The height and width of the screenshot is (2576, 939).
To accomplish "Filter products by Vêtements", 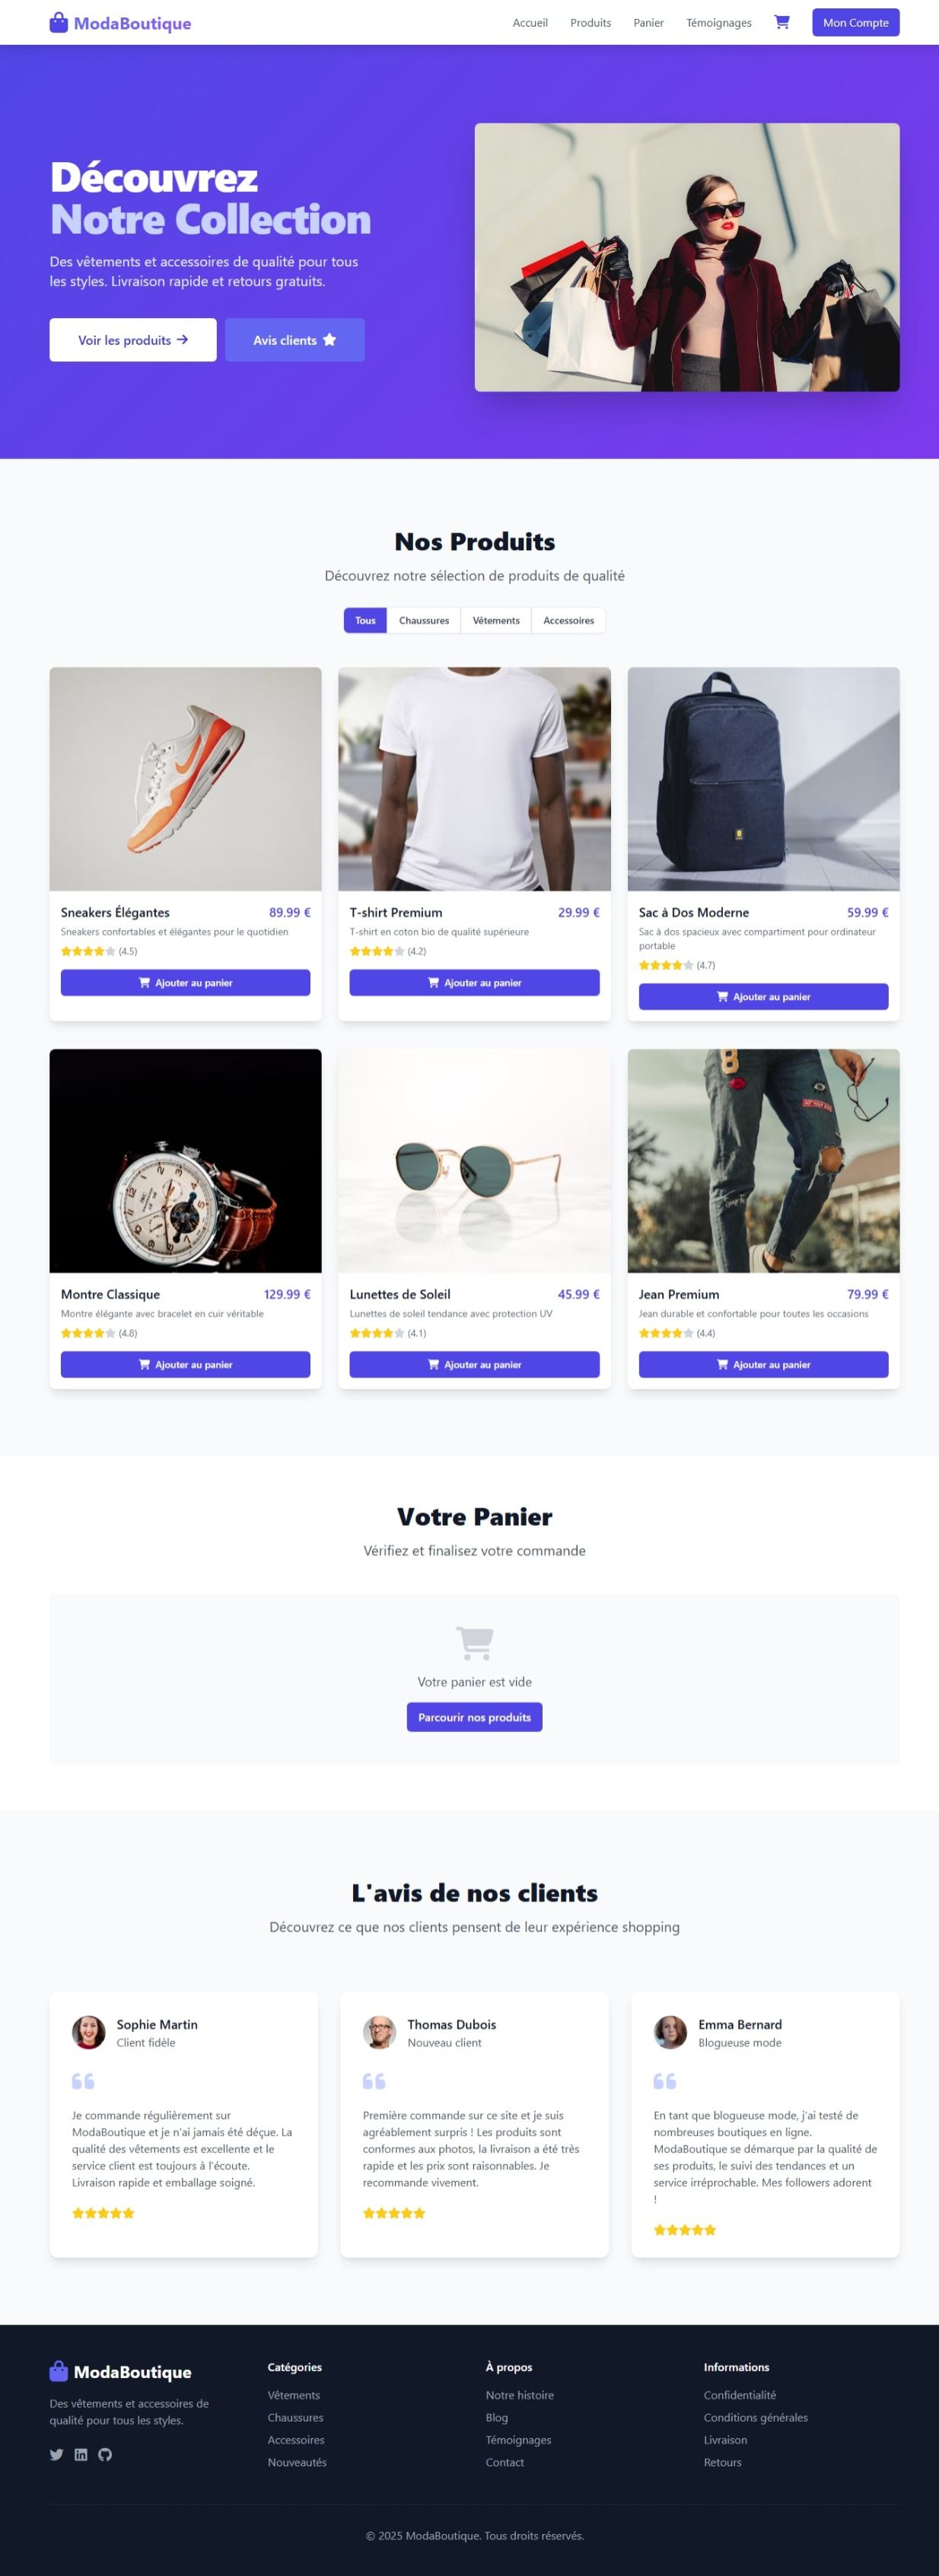I will (x=496, y=620).
